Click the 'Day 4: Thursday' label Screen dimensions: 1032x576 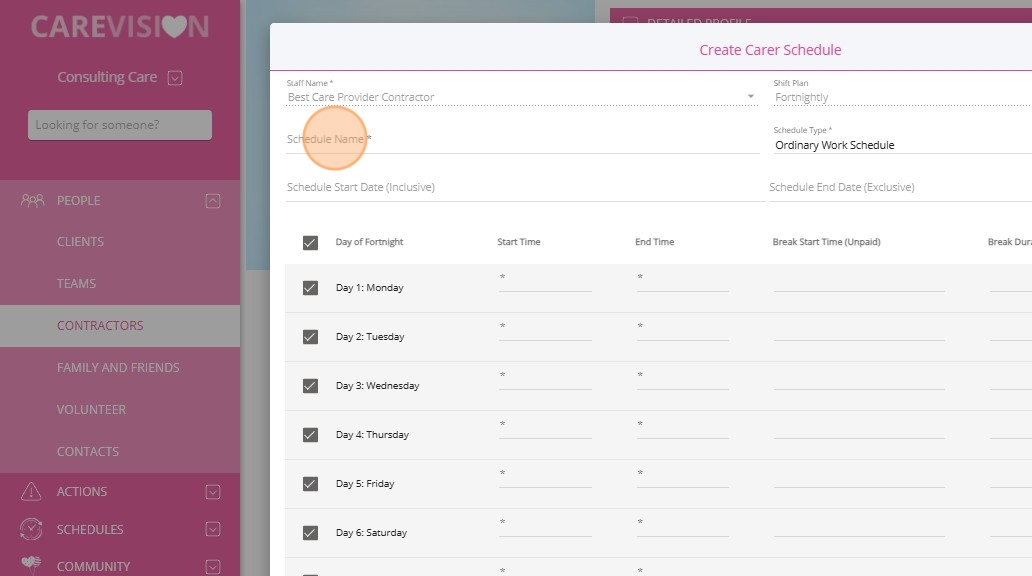tap(372, 434)
